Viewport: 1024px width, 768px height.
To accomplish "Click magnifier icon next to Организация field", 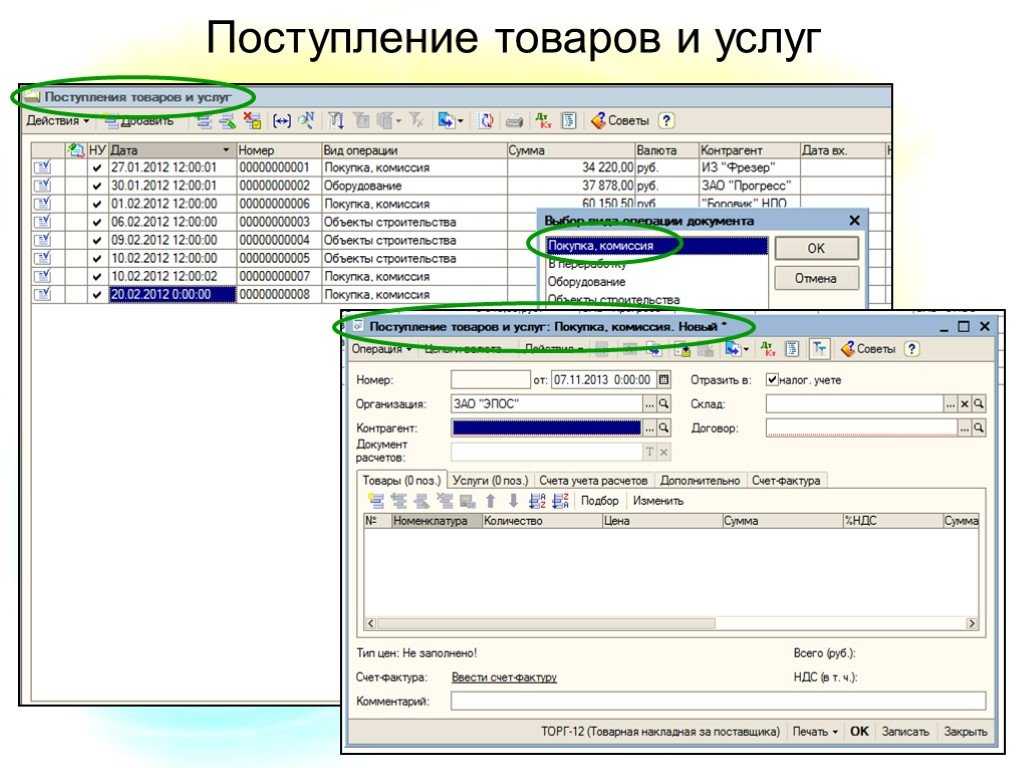I will point(664,404).
